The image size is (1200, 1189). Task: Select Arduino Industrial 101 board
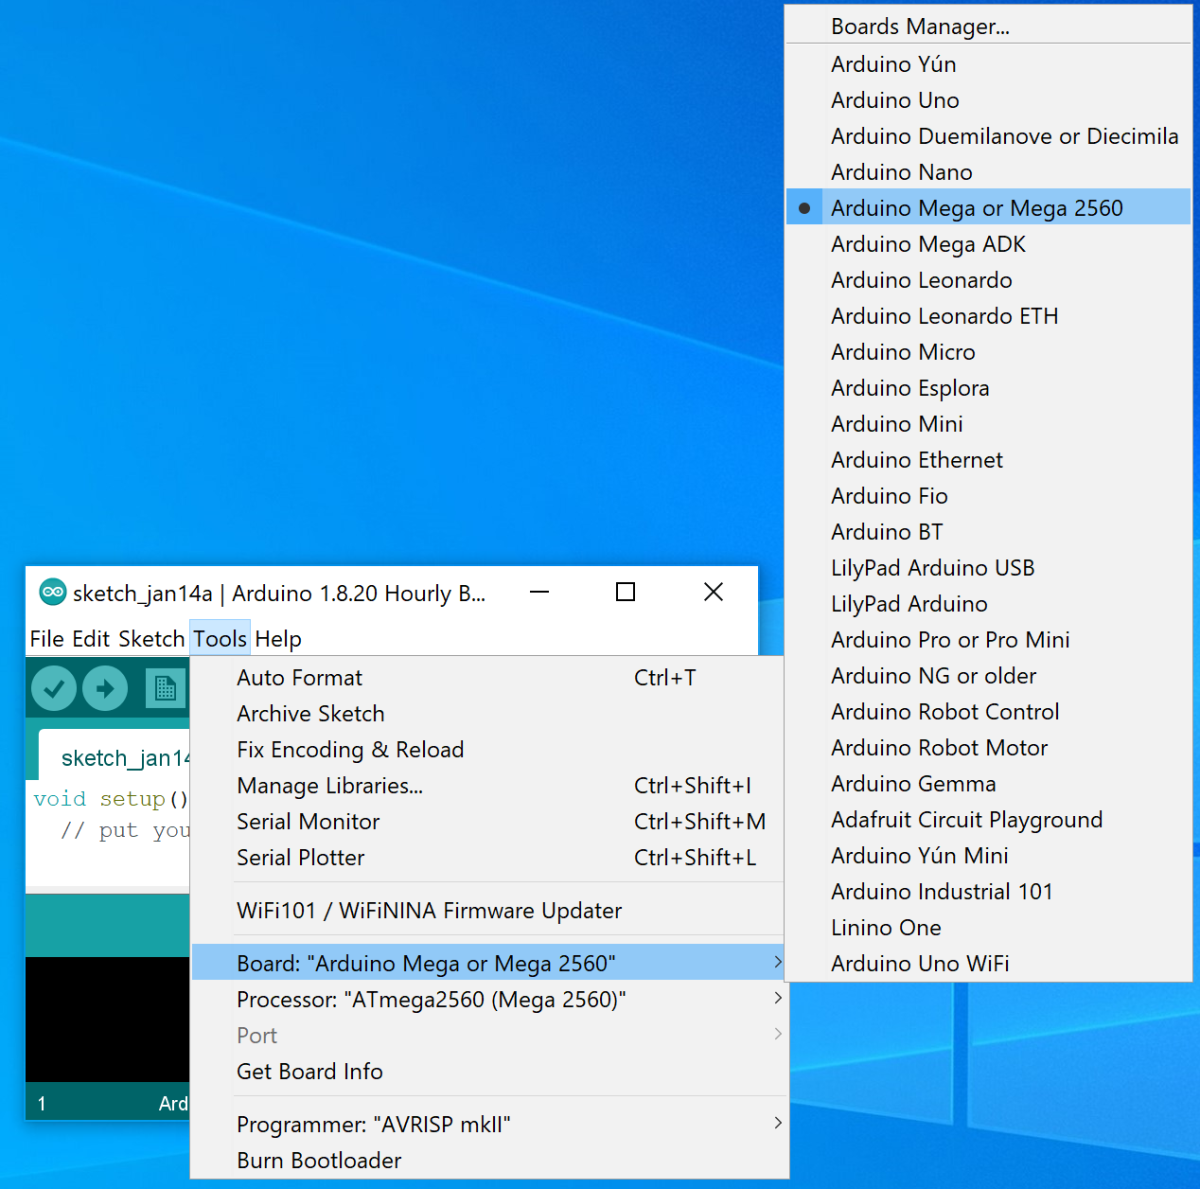click(x=988, y=892)
